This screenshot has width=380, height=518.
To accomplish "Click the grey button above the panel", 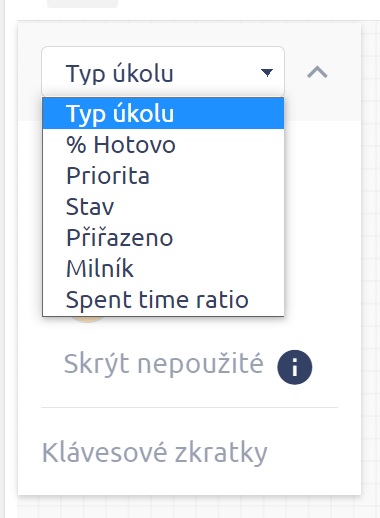I will [x=82, y=4].
